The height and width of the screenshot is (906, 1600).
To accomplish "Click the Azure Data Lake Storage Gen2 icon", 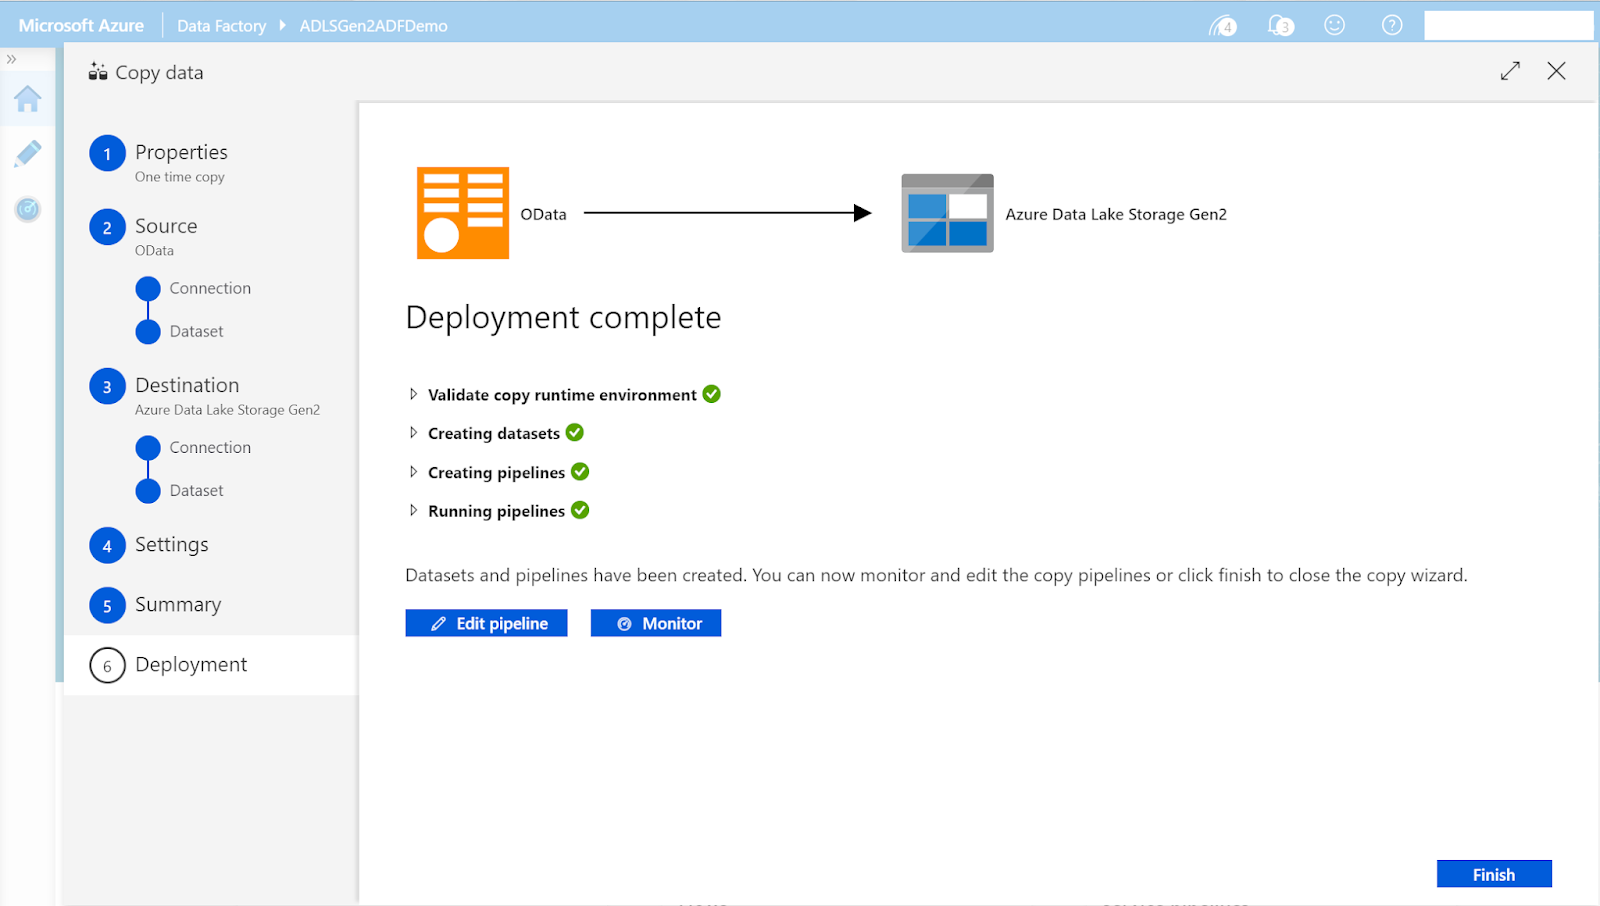I will (x=947, y=213).
